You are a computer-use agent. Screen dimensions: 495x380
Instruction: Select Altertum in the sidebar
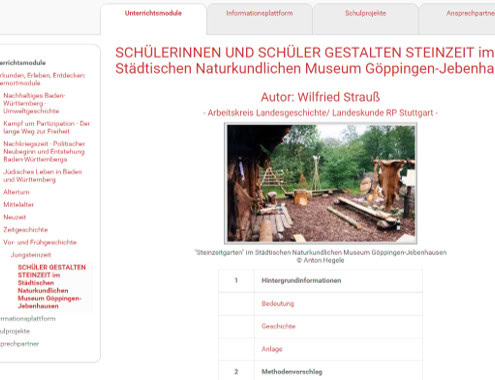coord(16,192)
